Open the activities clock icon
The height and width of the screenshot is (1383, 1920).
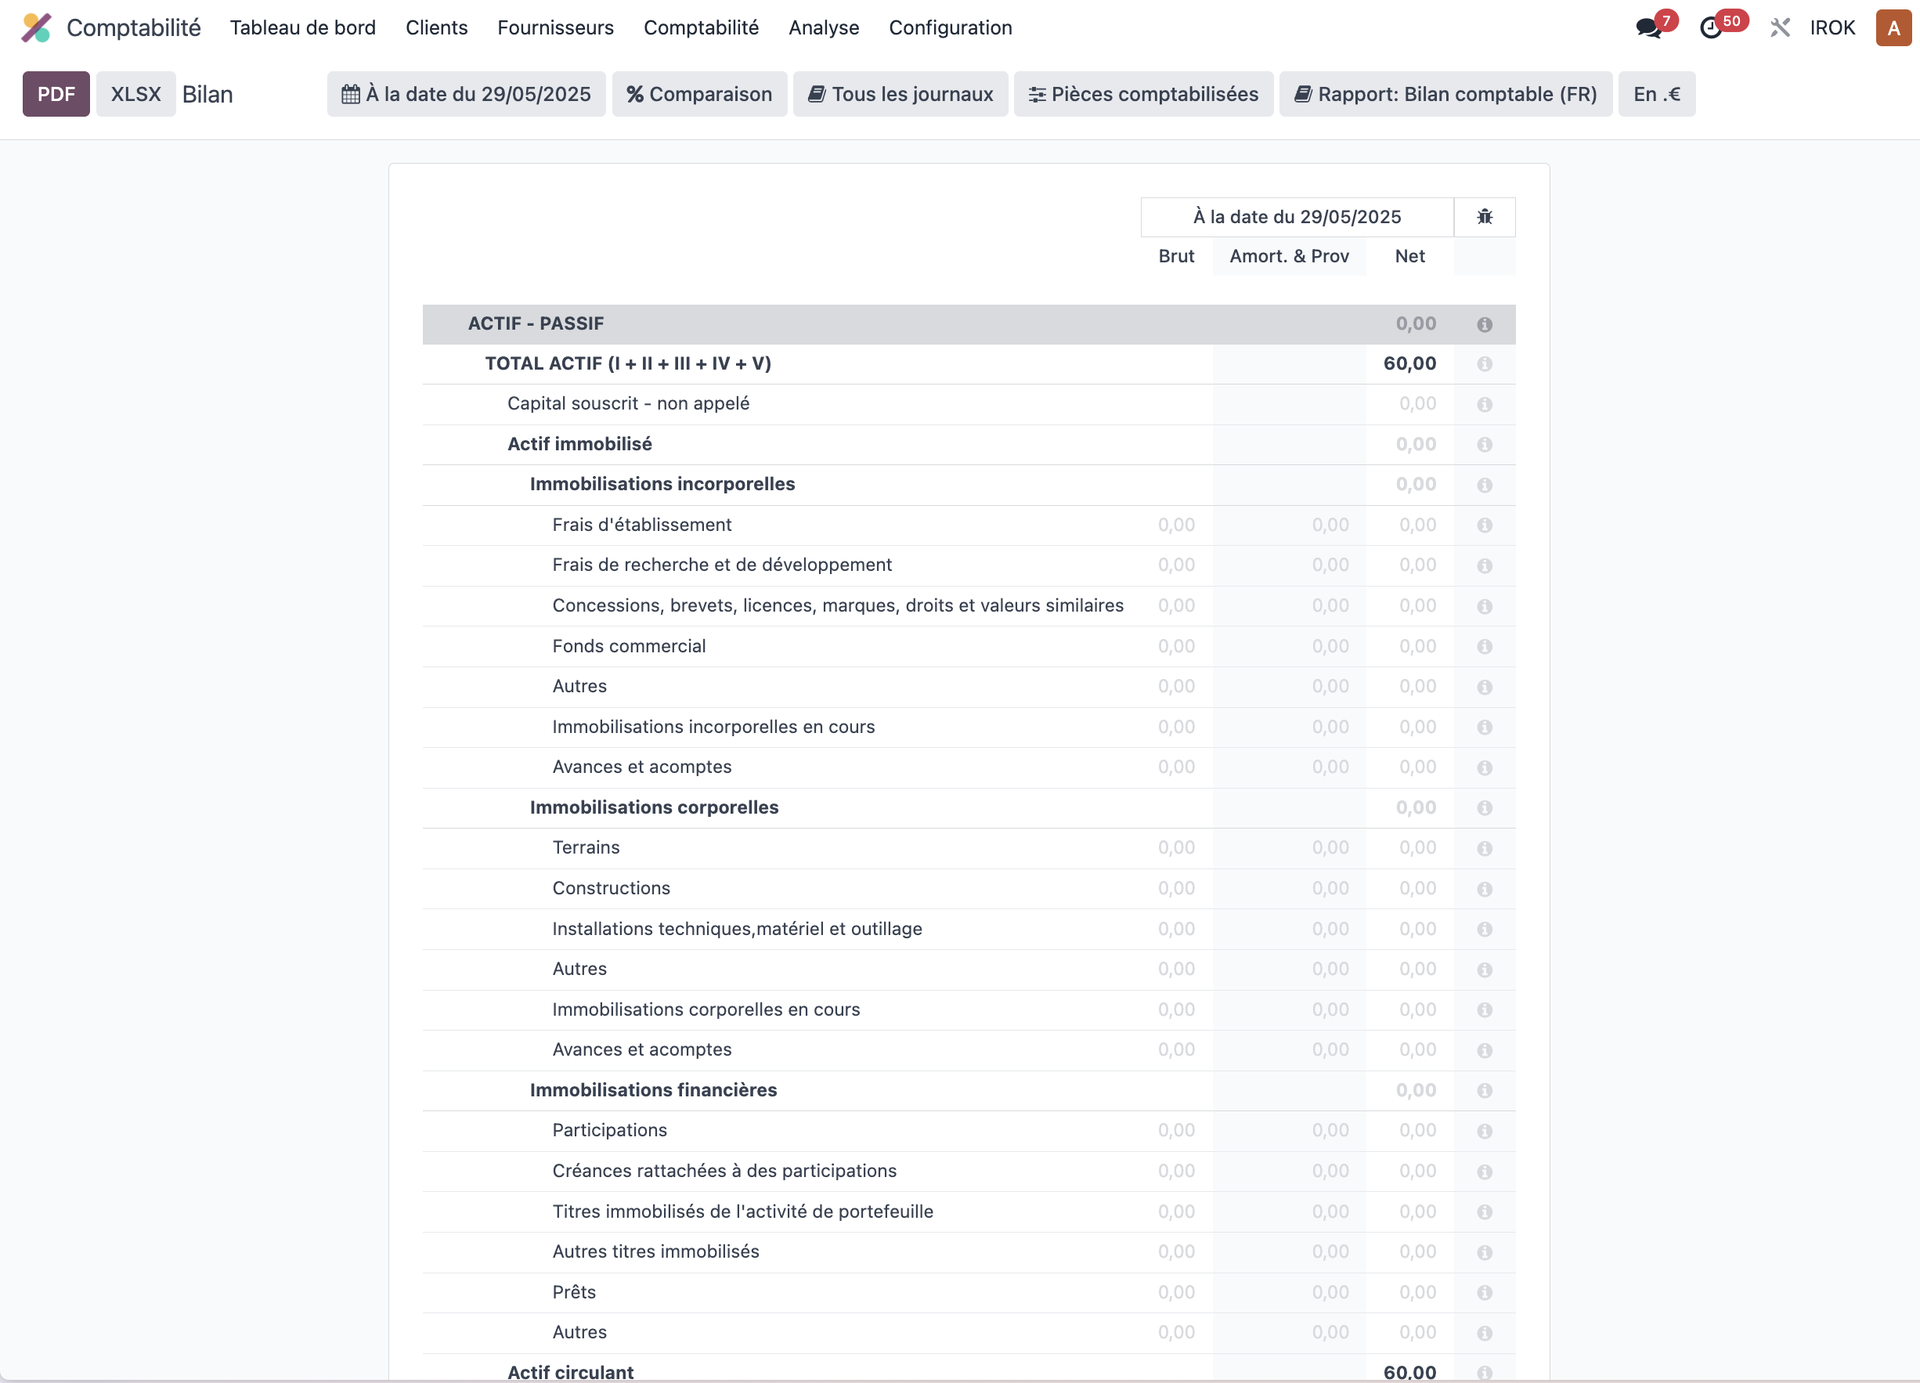coord(1711,28)
